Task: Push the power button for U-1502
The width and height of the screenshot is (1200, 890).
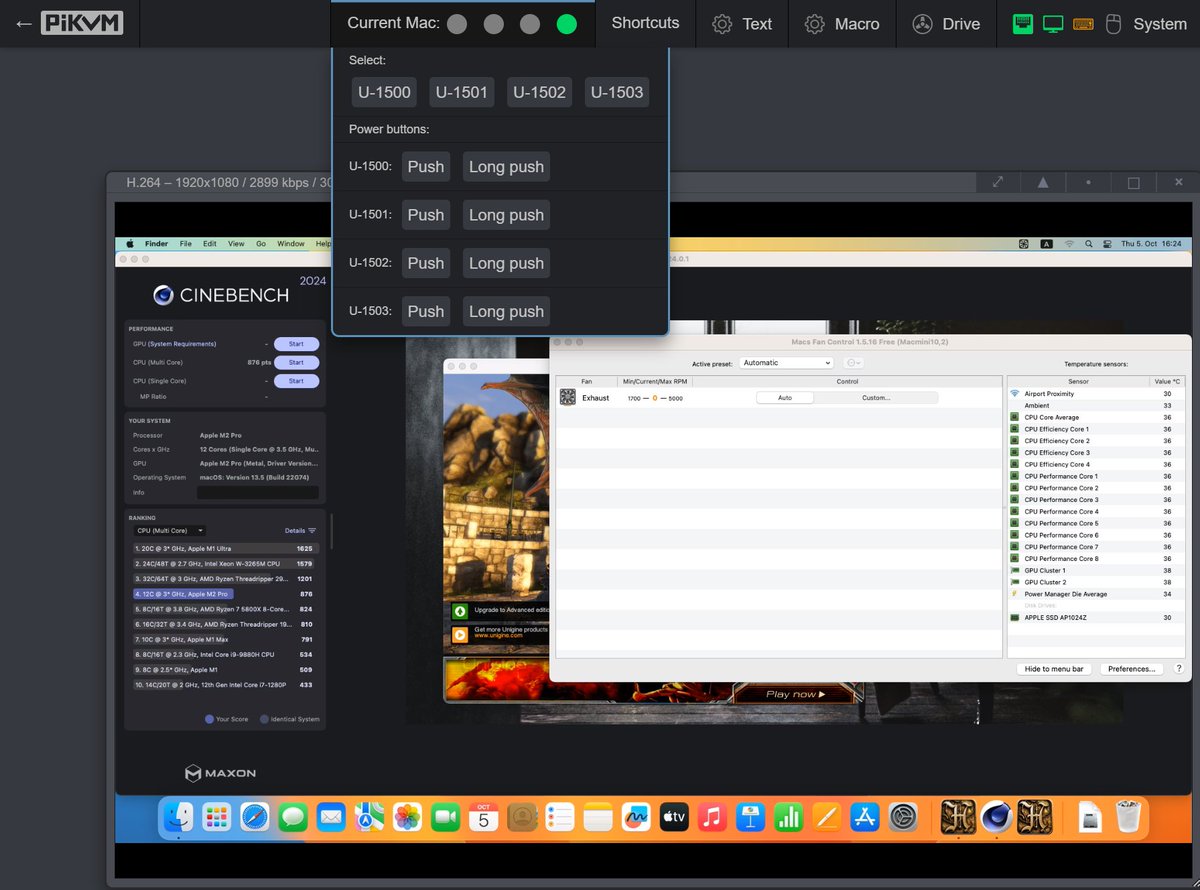Action: (426, 263)
